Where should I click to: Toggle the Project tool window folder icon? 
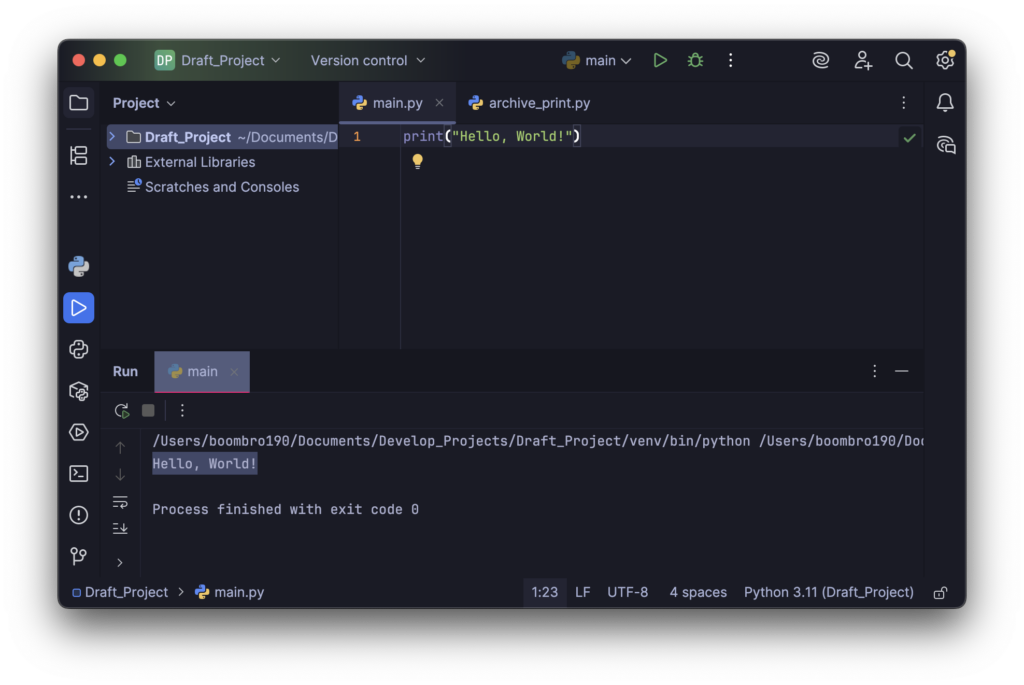click(x=79, y=103)
